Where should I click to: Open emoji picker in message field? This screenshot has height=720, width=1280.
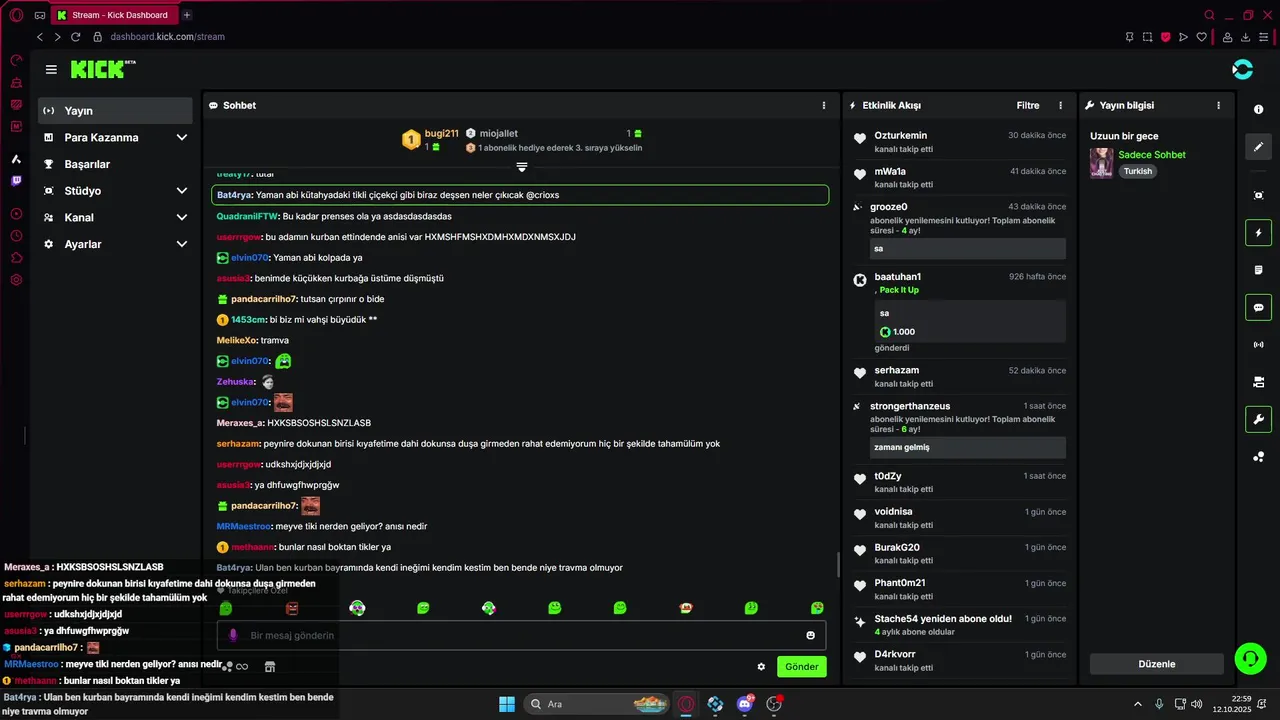tap(810, 635)
